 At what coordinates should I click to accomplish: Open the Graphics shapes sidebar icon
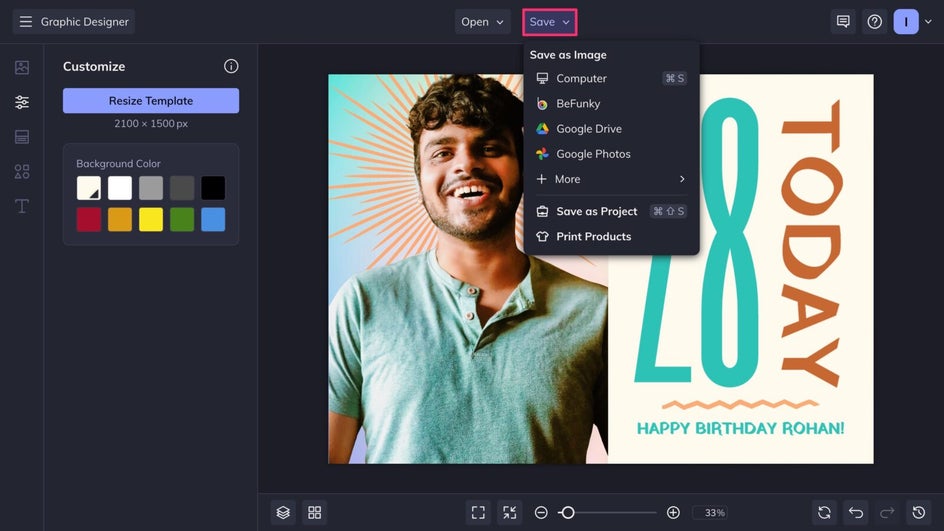[x=22, y=172]
